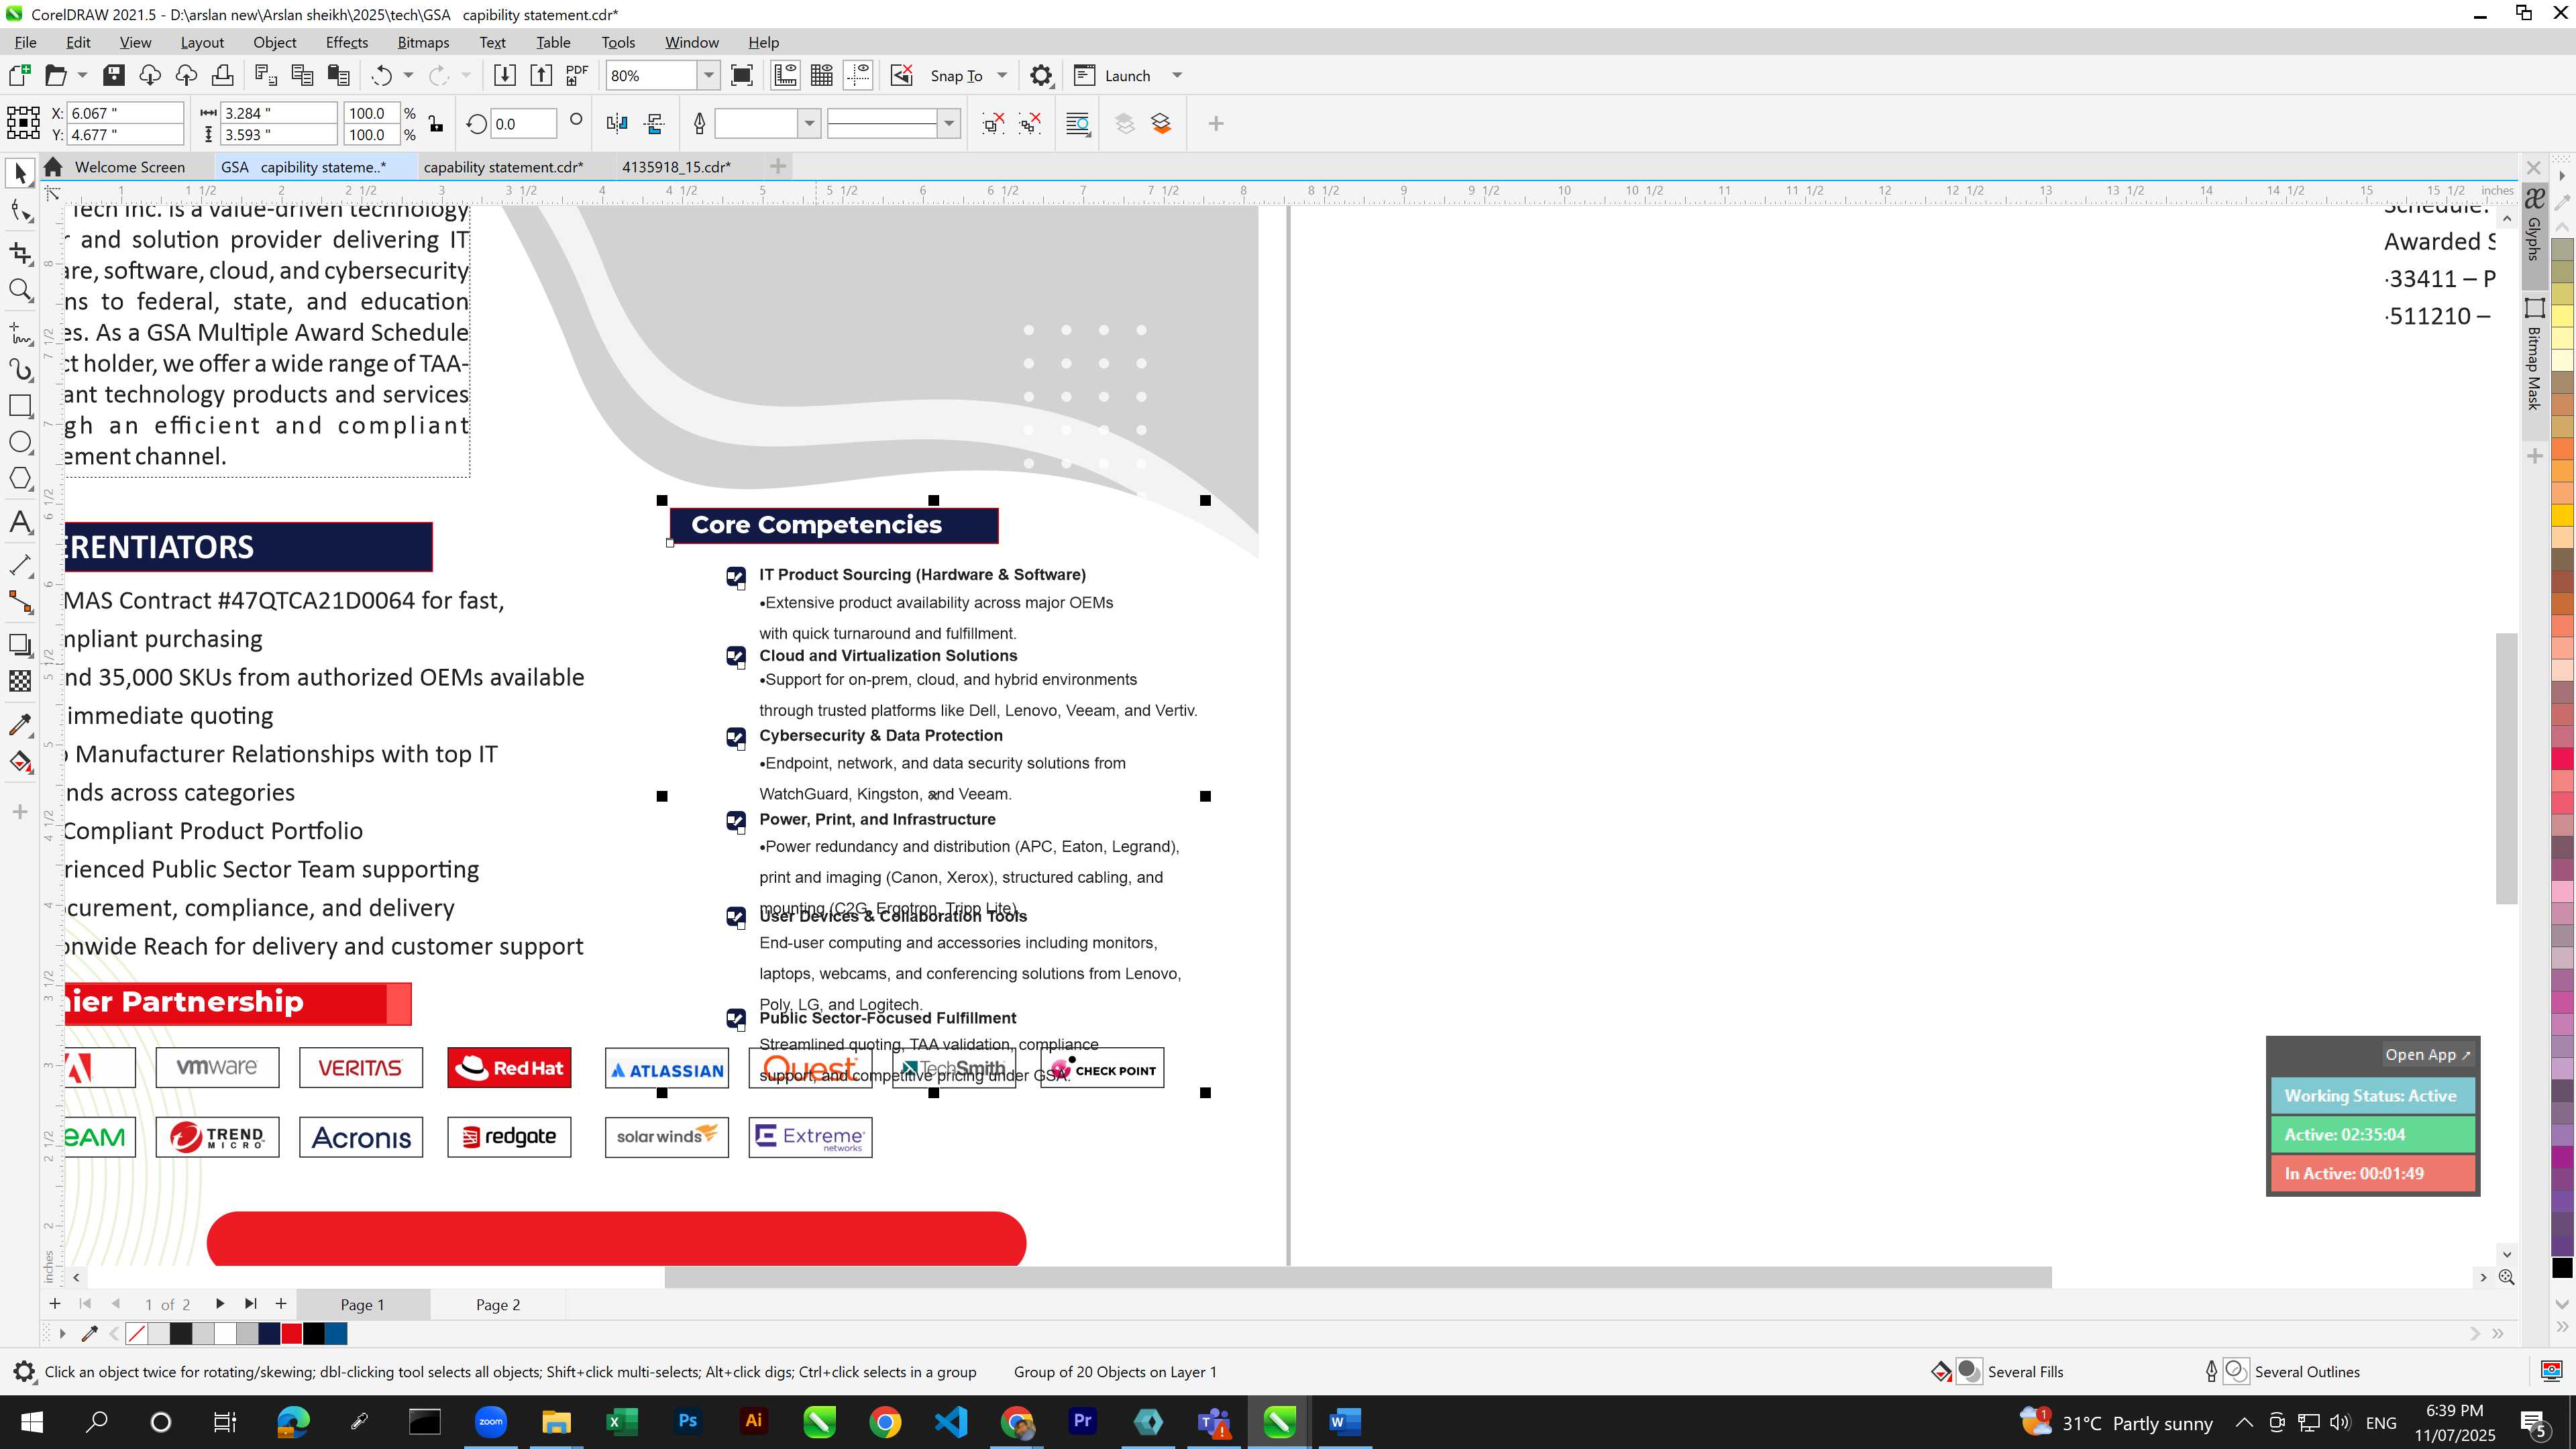
Task: Select the Ellipse tool
Action: (x=20, y=442)
